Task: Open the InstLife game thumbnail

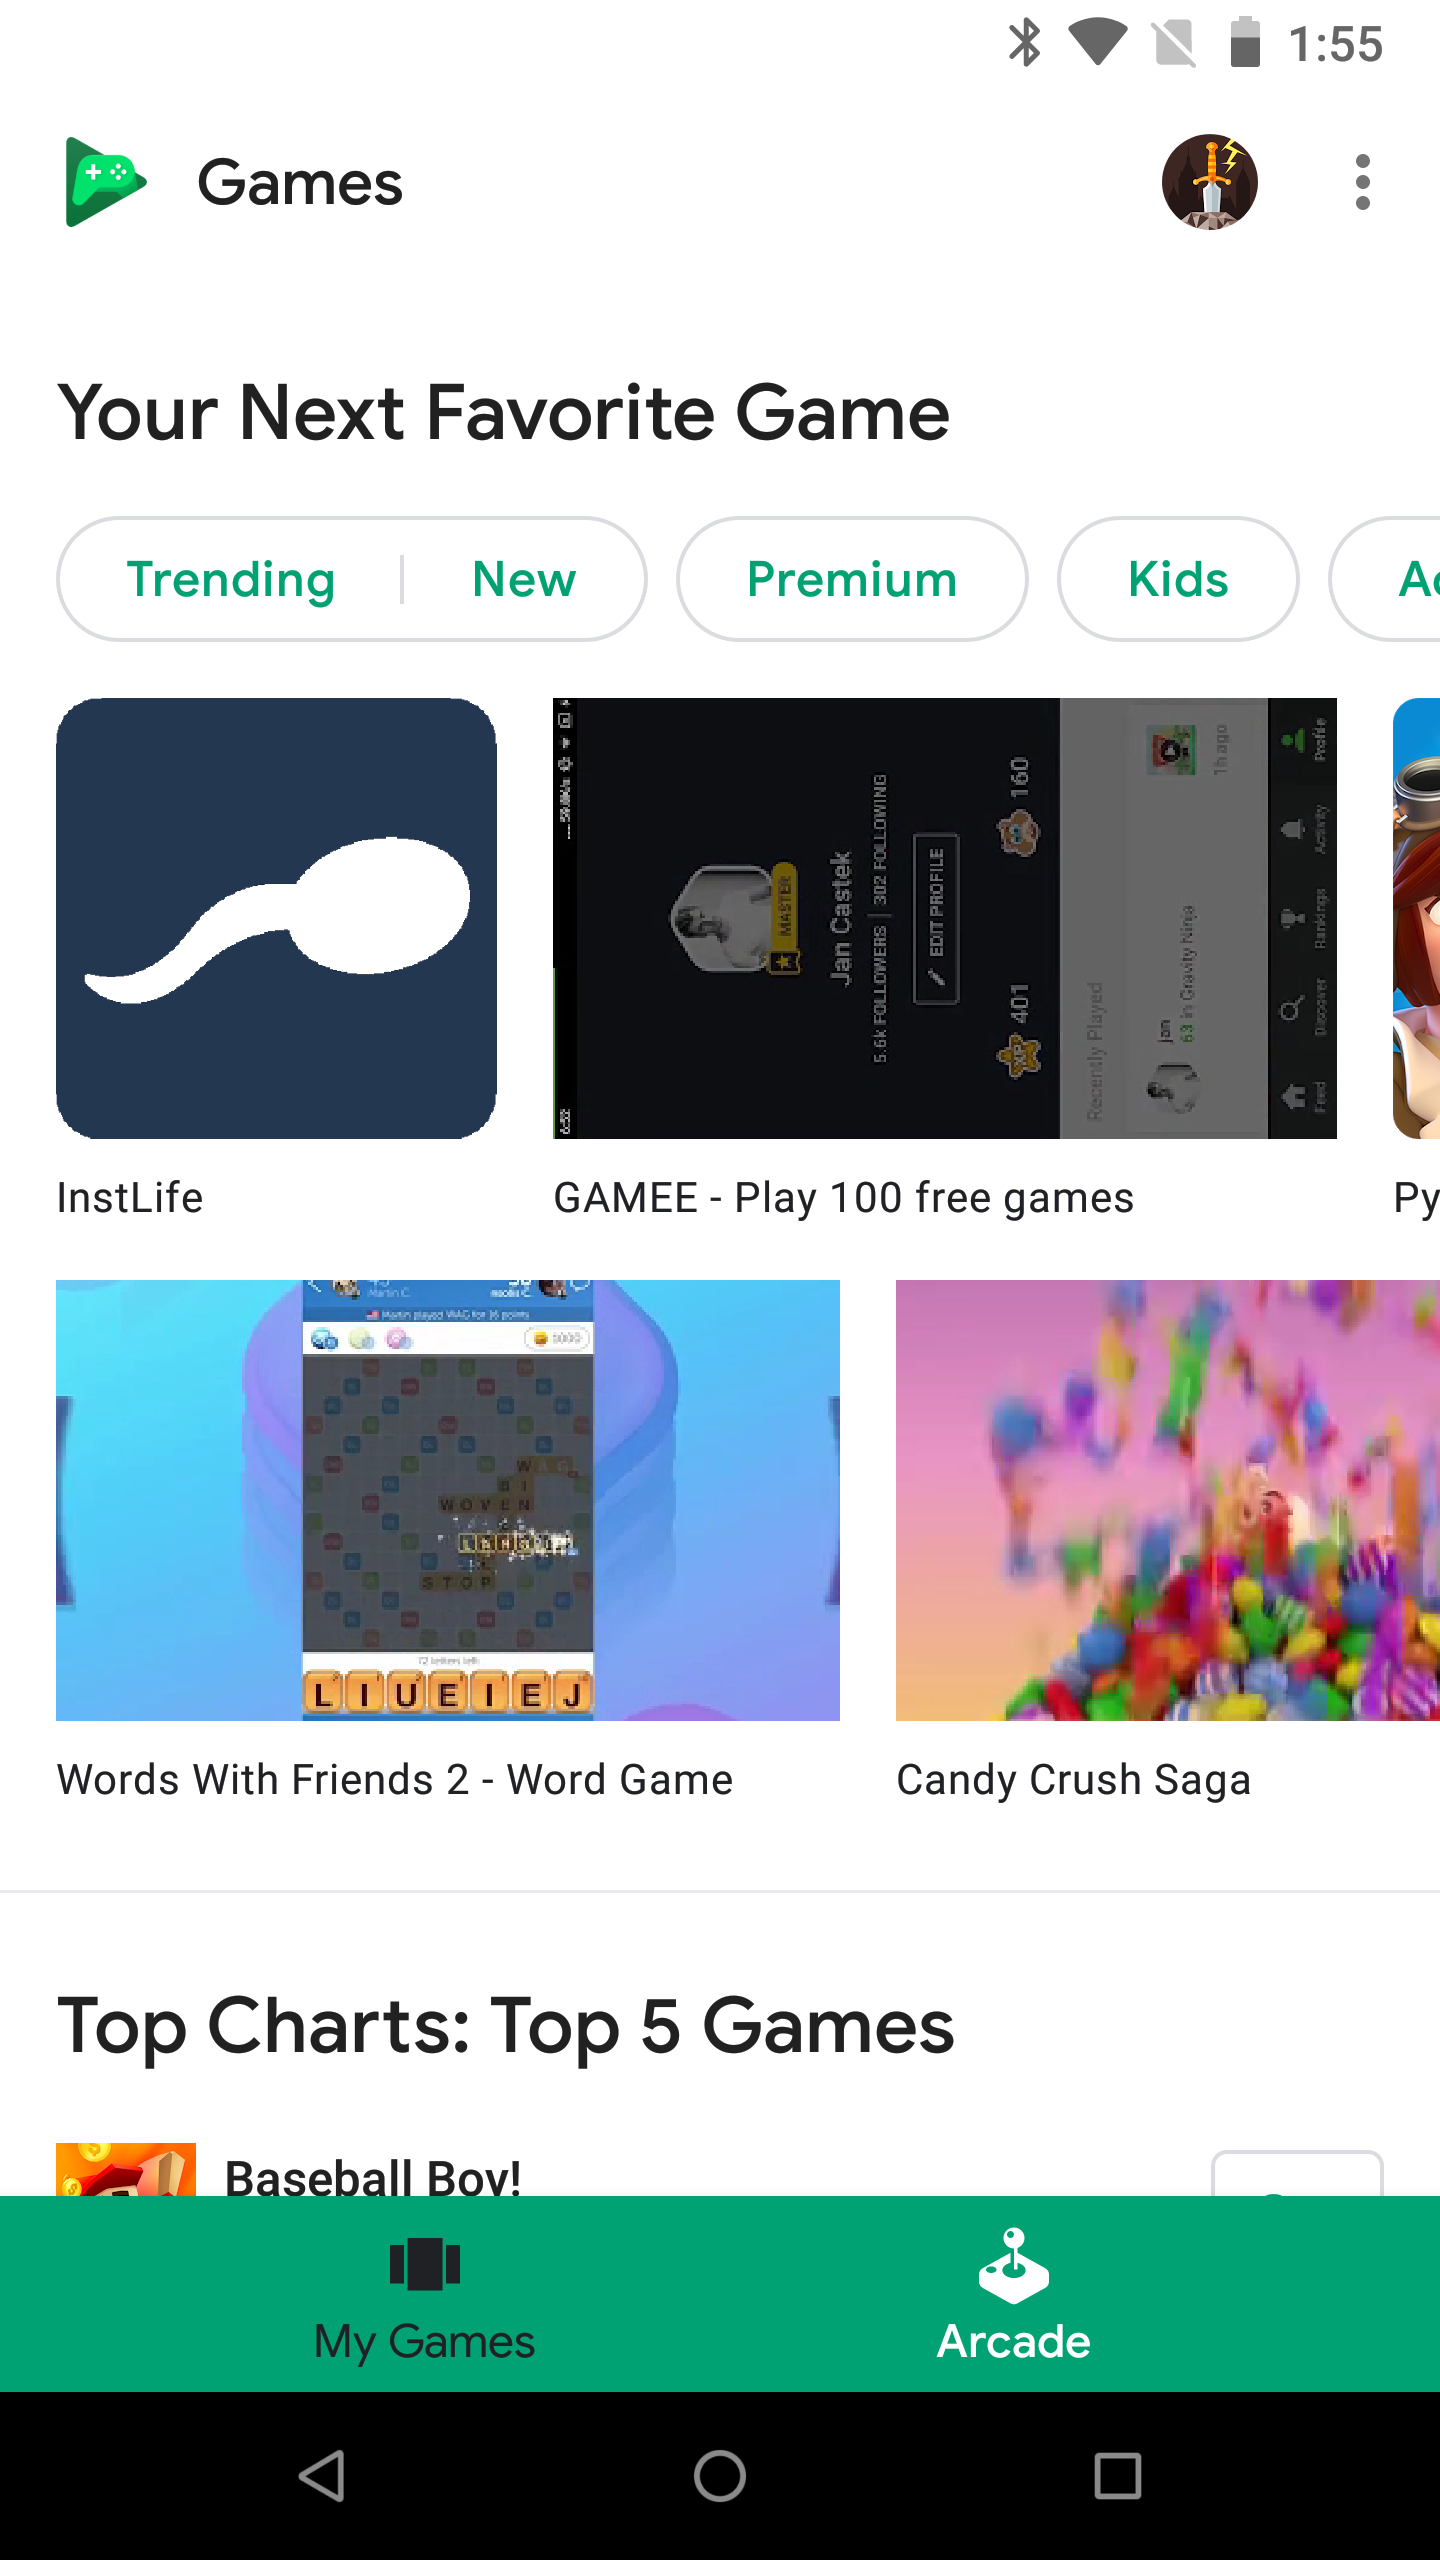Action: (276, 918)
